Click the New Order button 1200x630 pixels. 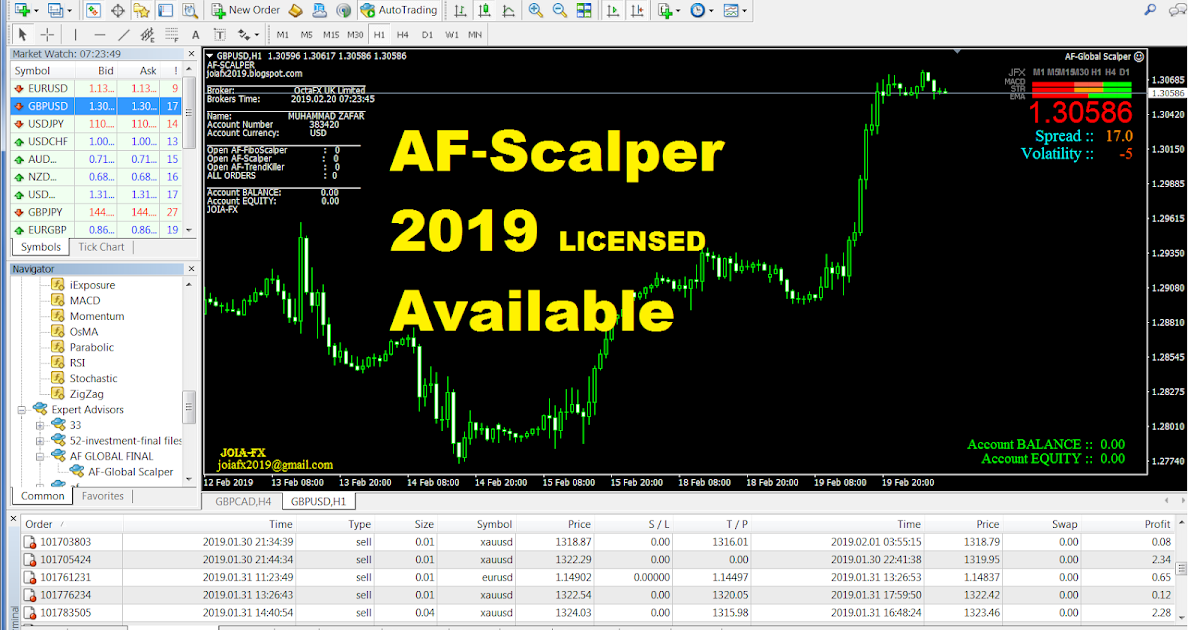[245, 10]
